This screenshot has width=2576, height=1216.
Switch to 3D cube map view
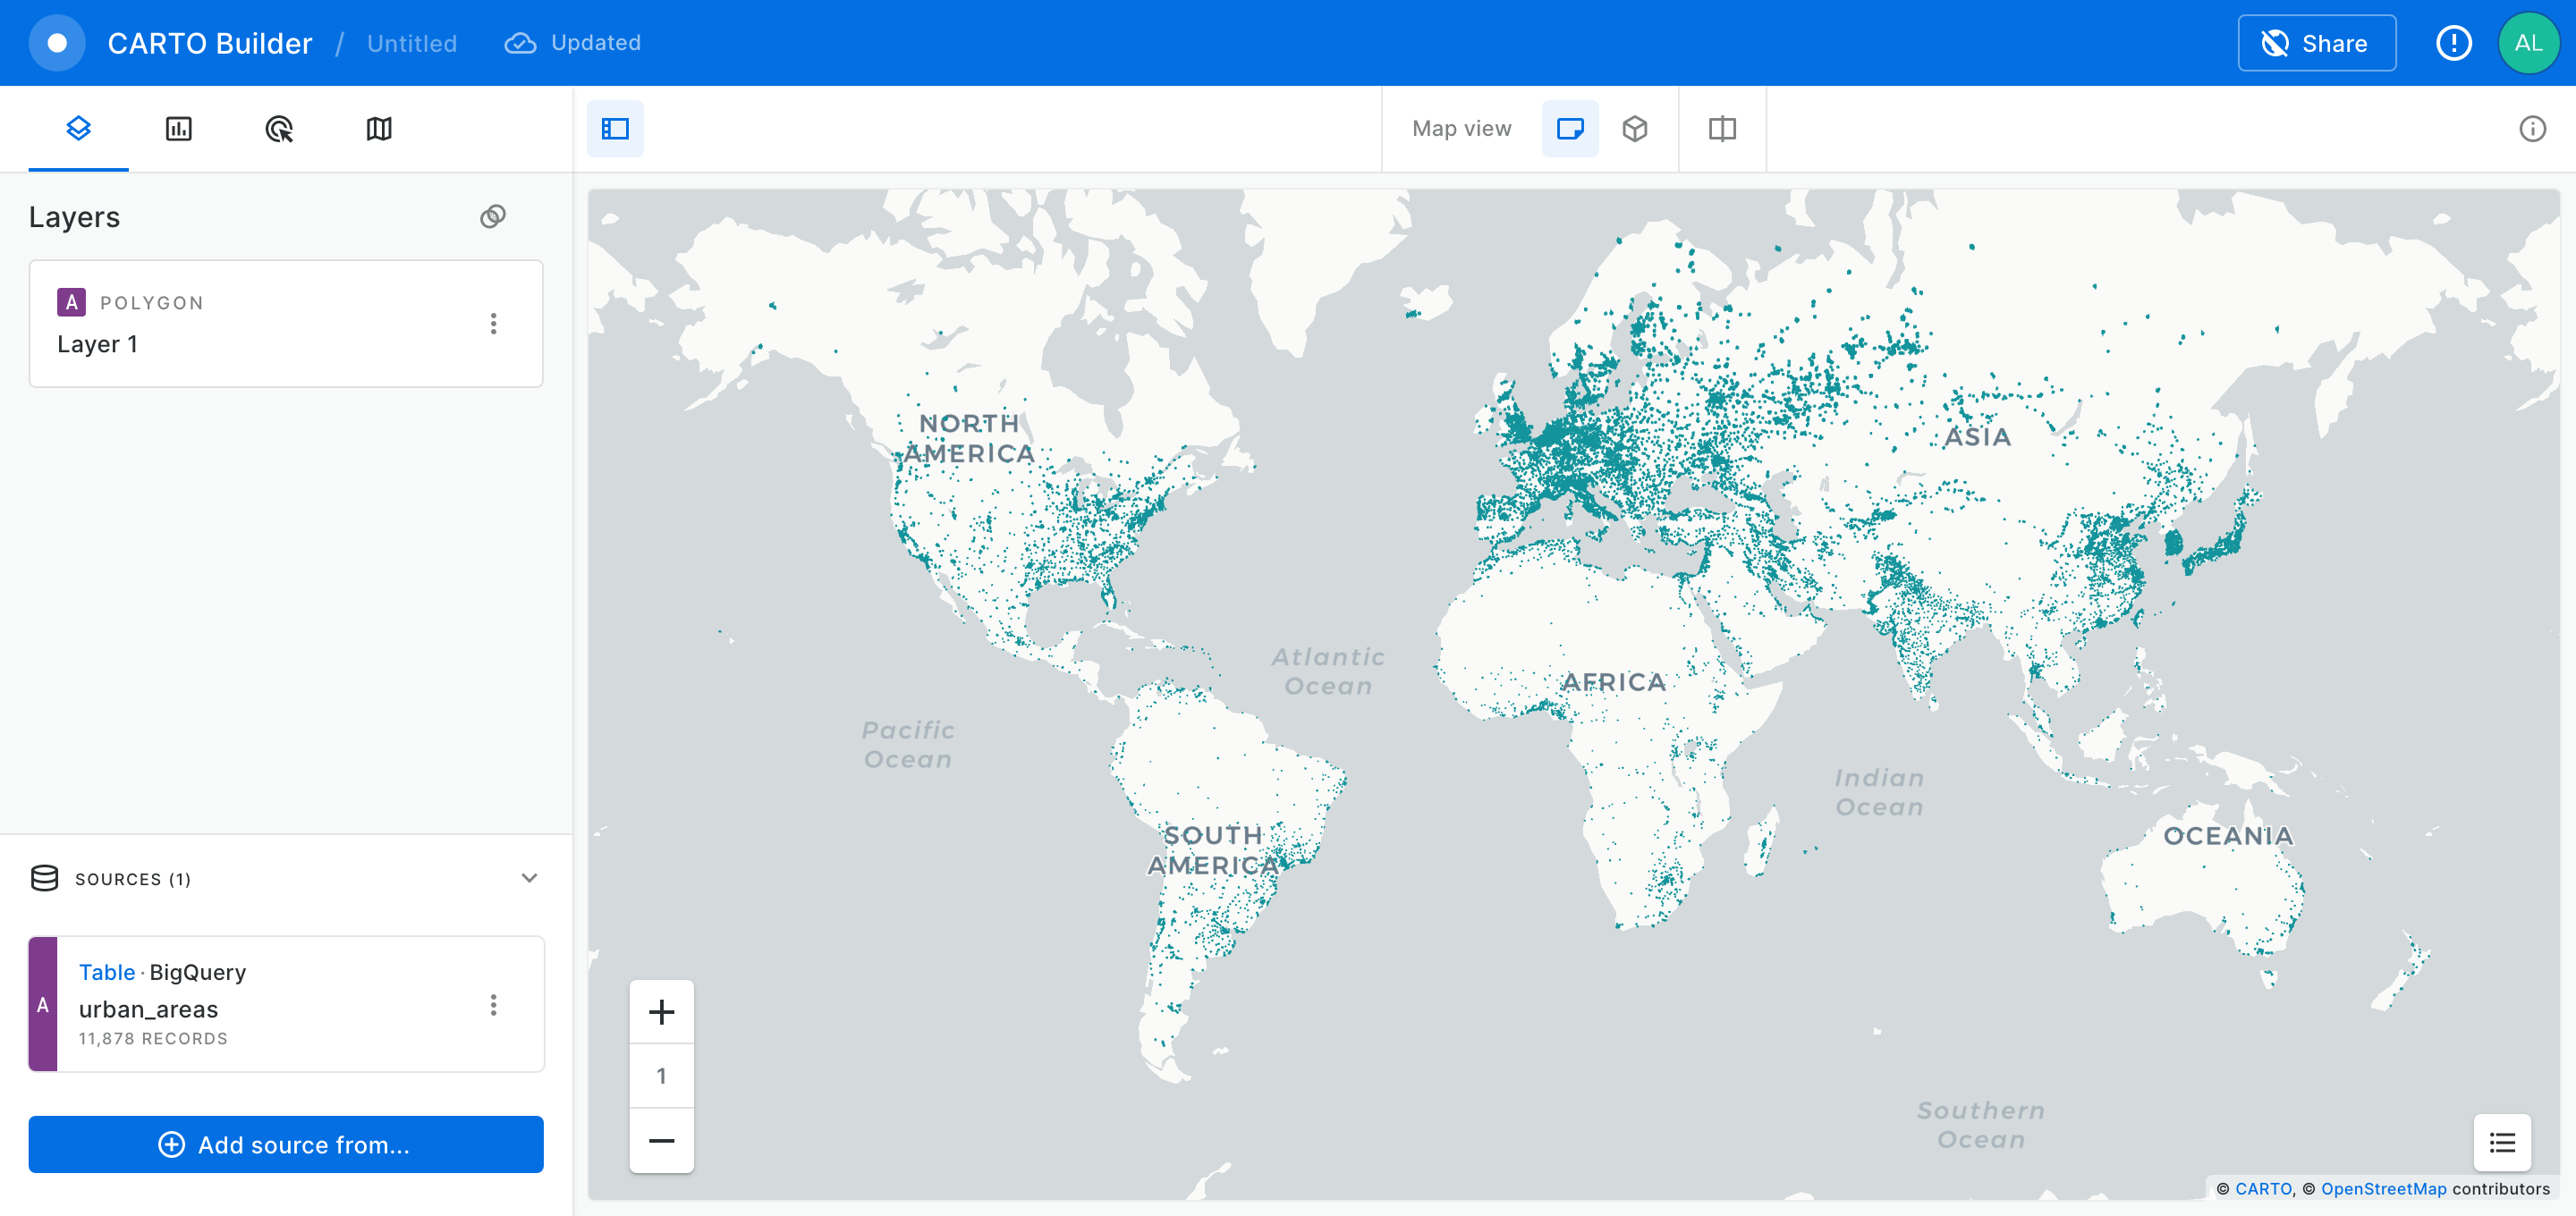coord(1635,128)
